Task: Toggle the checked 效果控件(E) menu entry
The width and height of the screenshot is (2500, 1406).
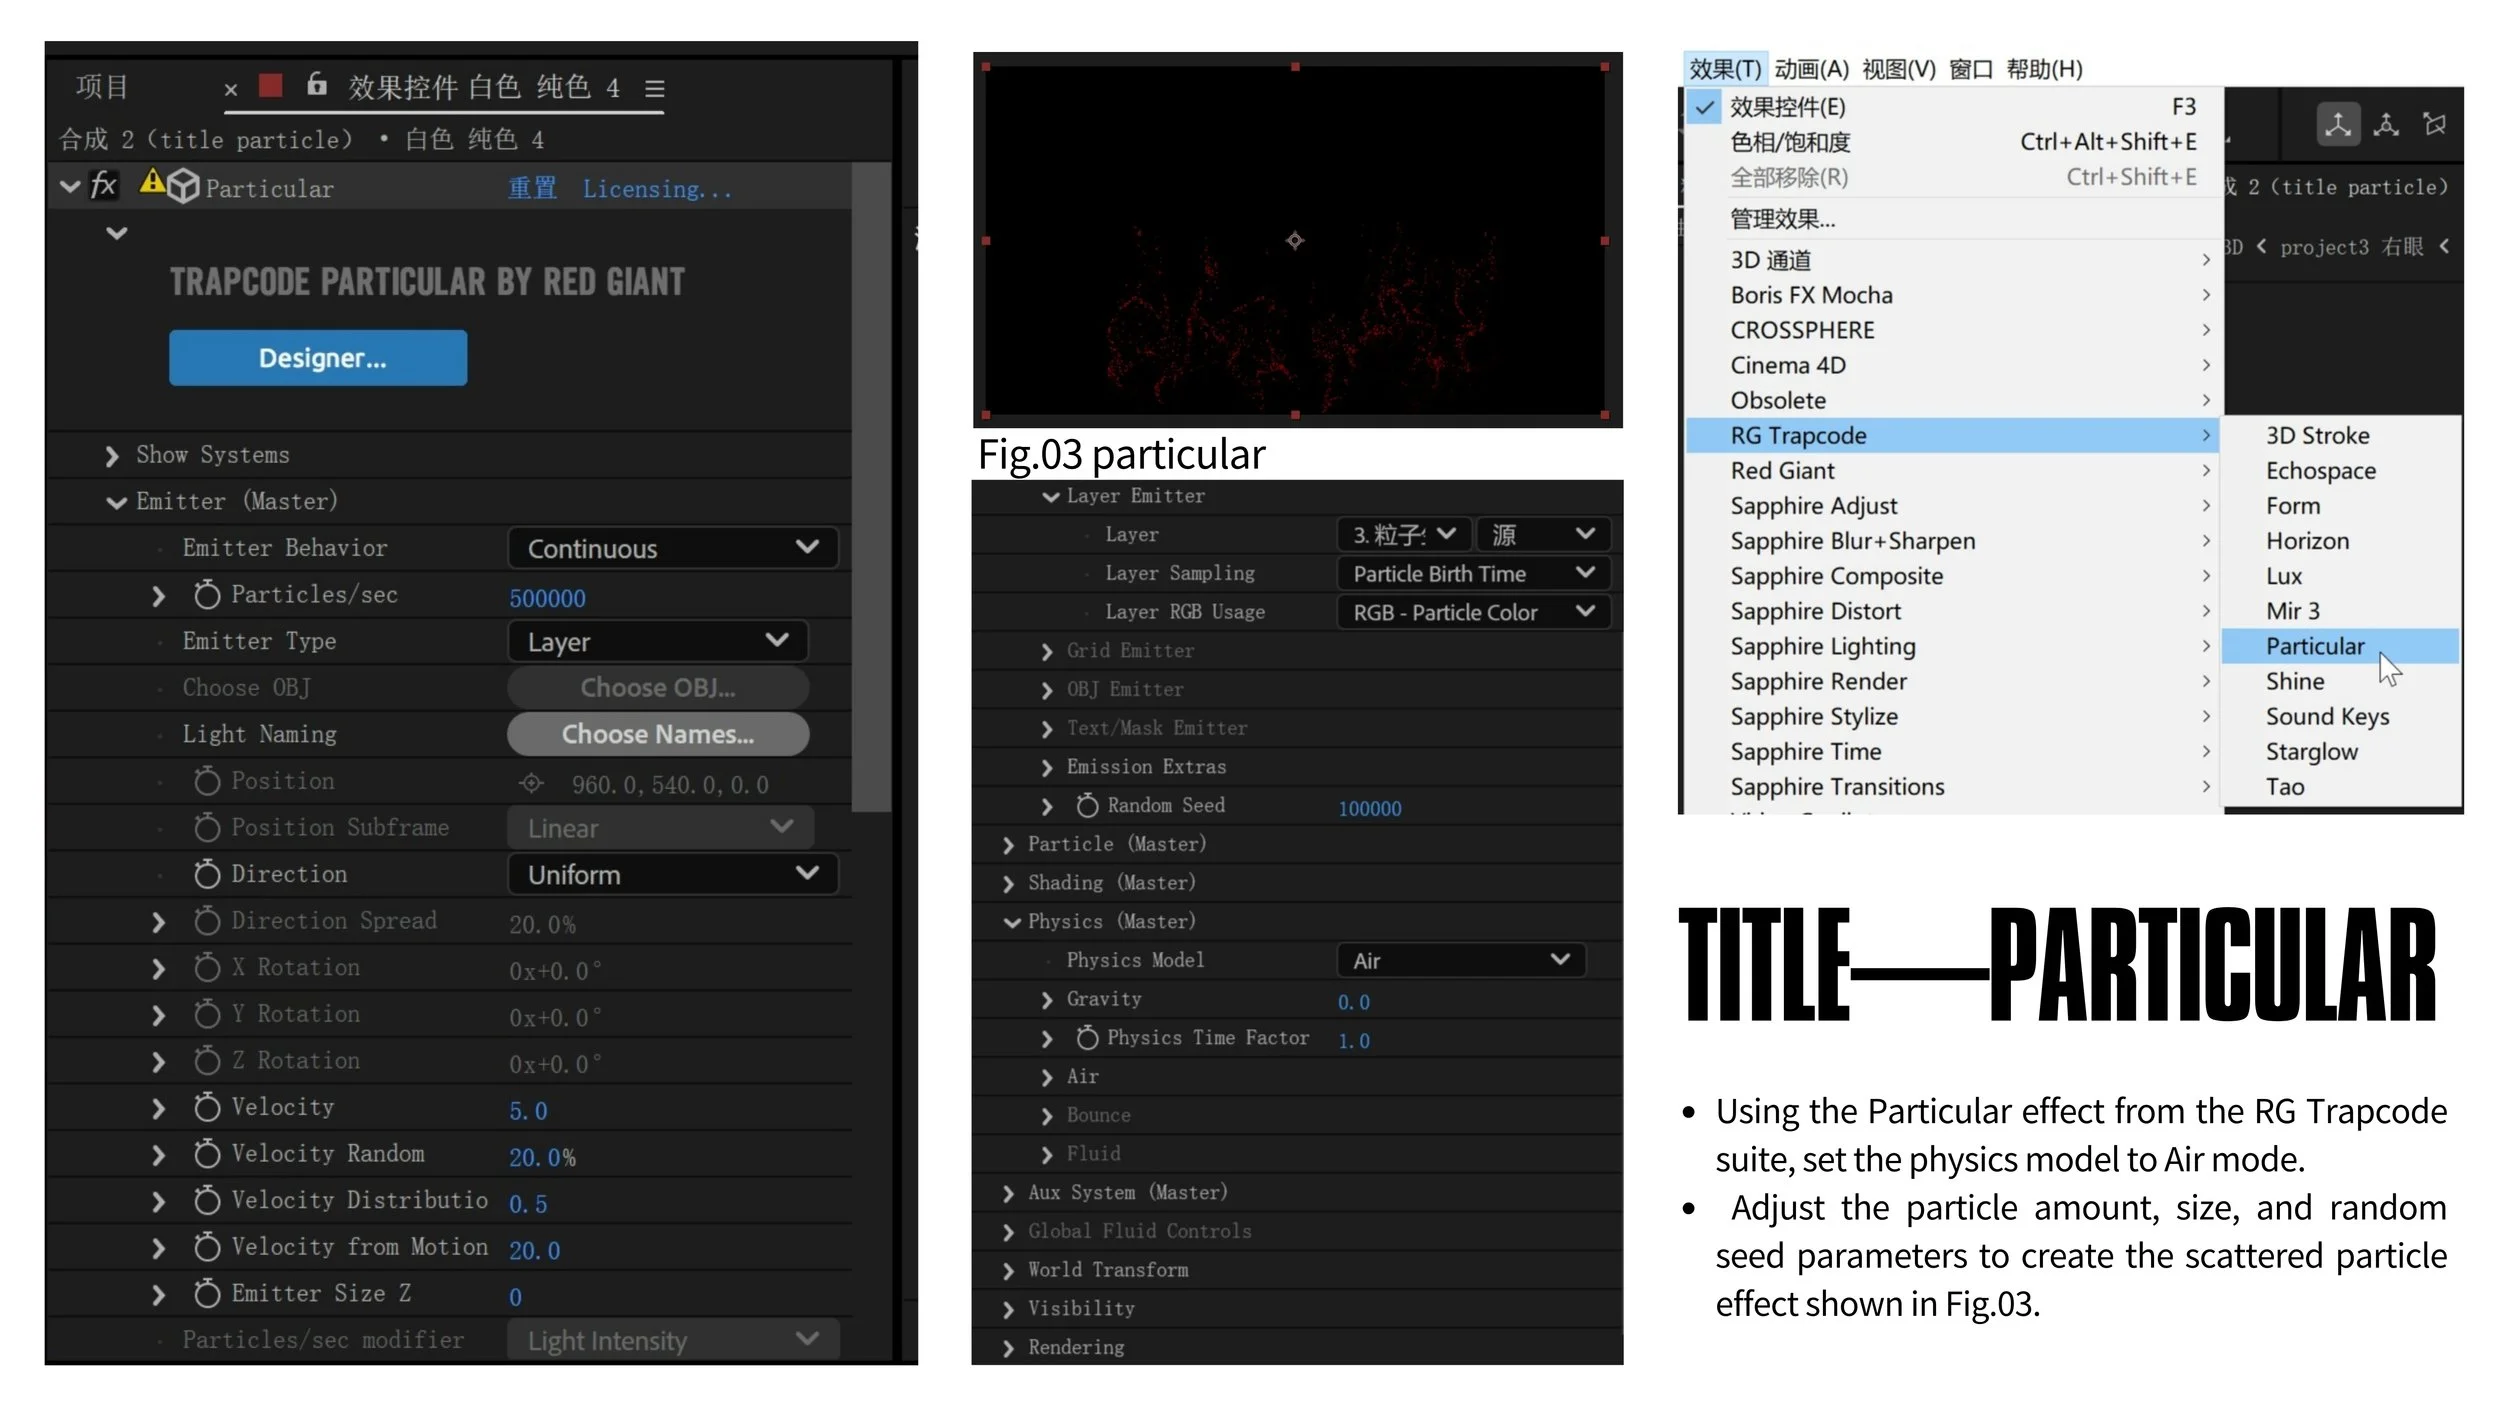Action: point(1788,107)
